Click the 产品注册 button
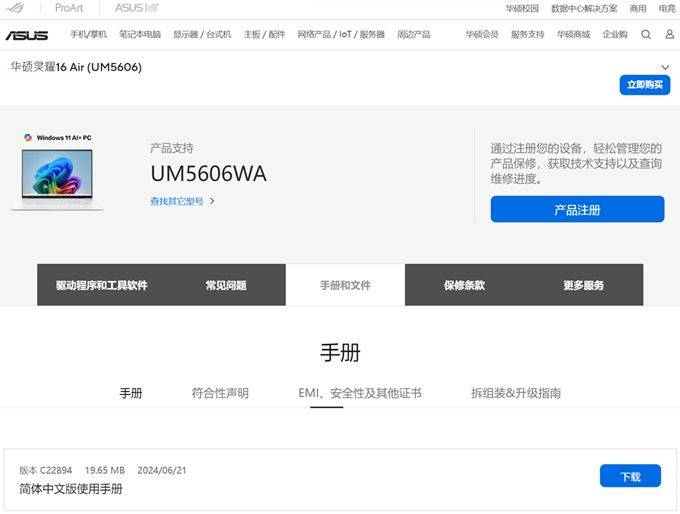Screen dimensions: 680x514 (577, 210)
